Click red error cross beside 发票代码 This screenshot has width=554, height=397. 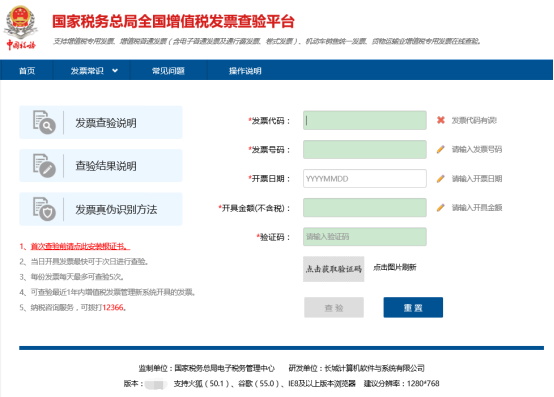point(441,120)
